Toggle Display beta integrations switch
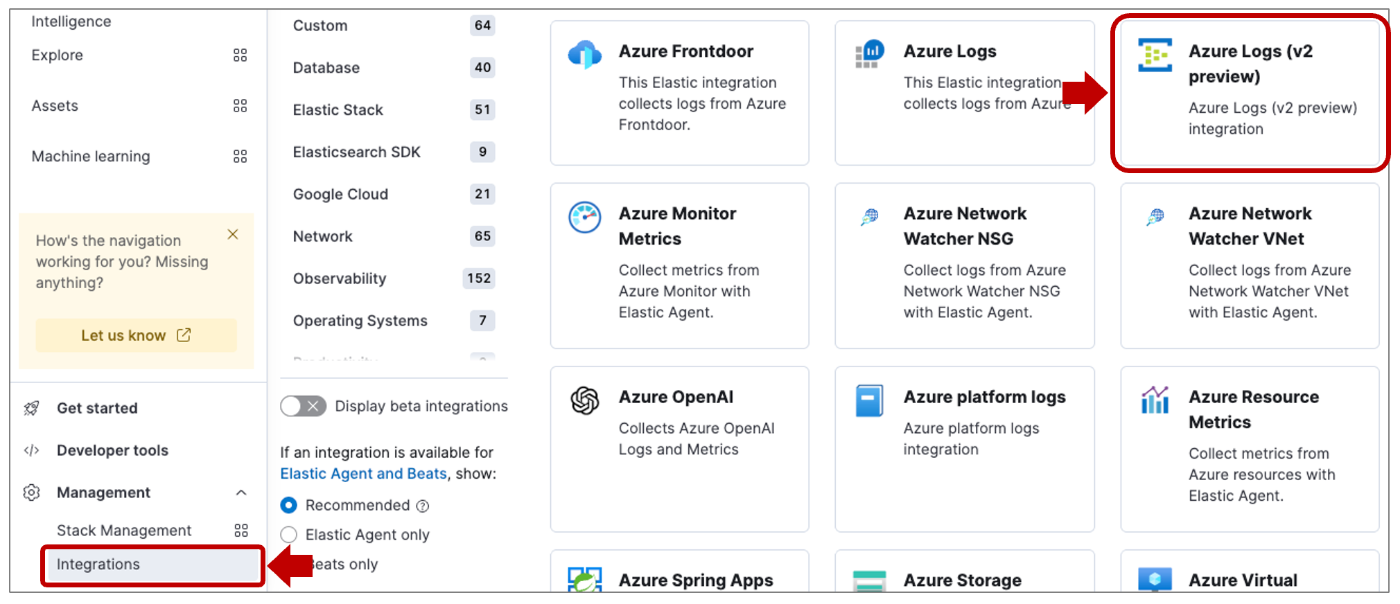 [x=303, y=406]
